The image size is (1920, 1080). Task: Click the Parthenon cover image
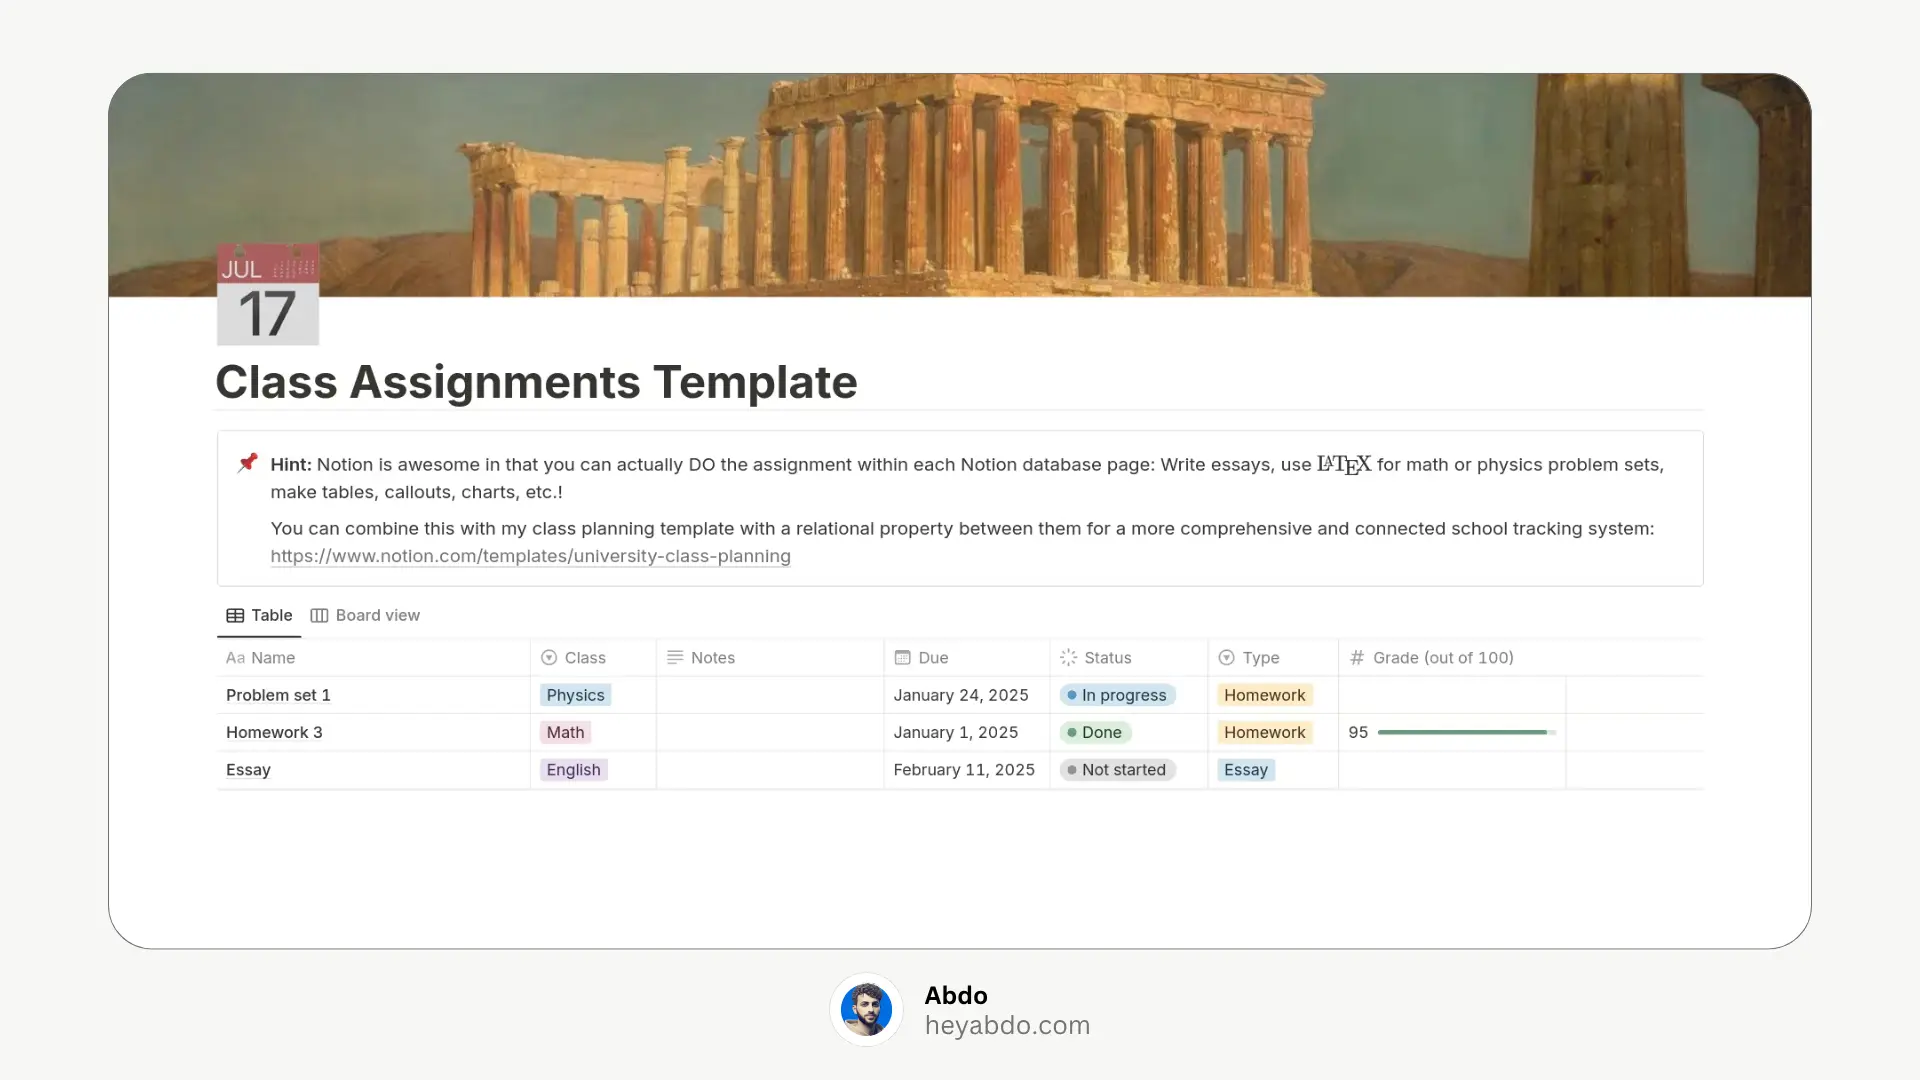pos(960,185)
